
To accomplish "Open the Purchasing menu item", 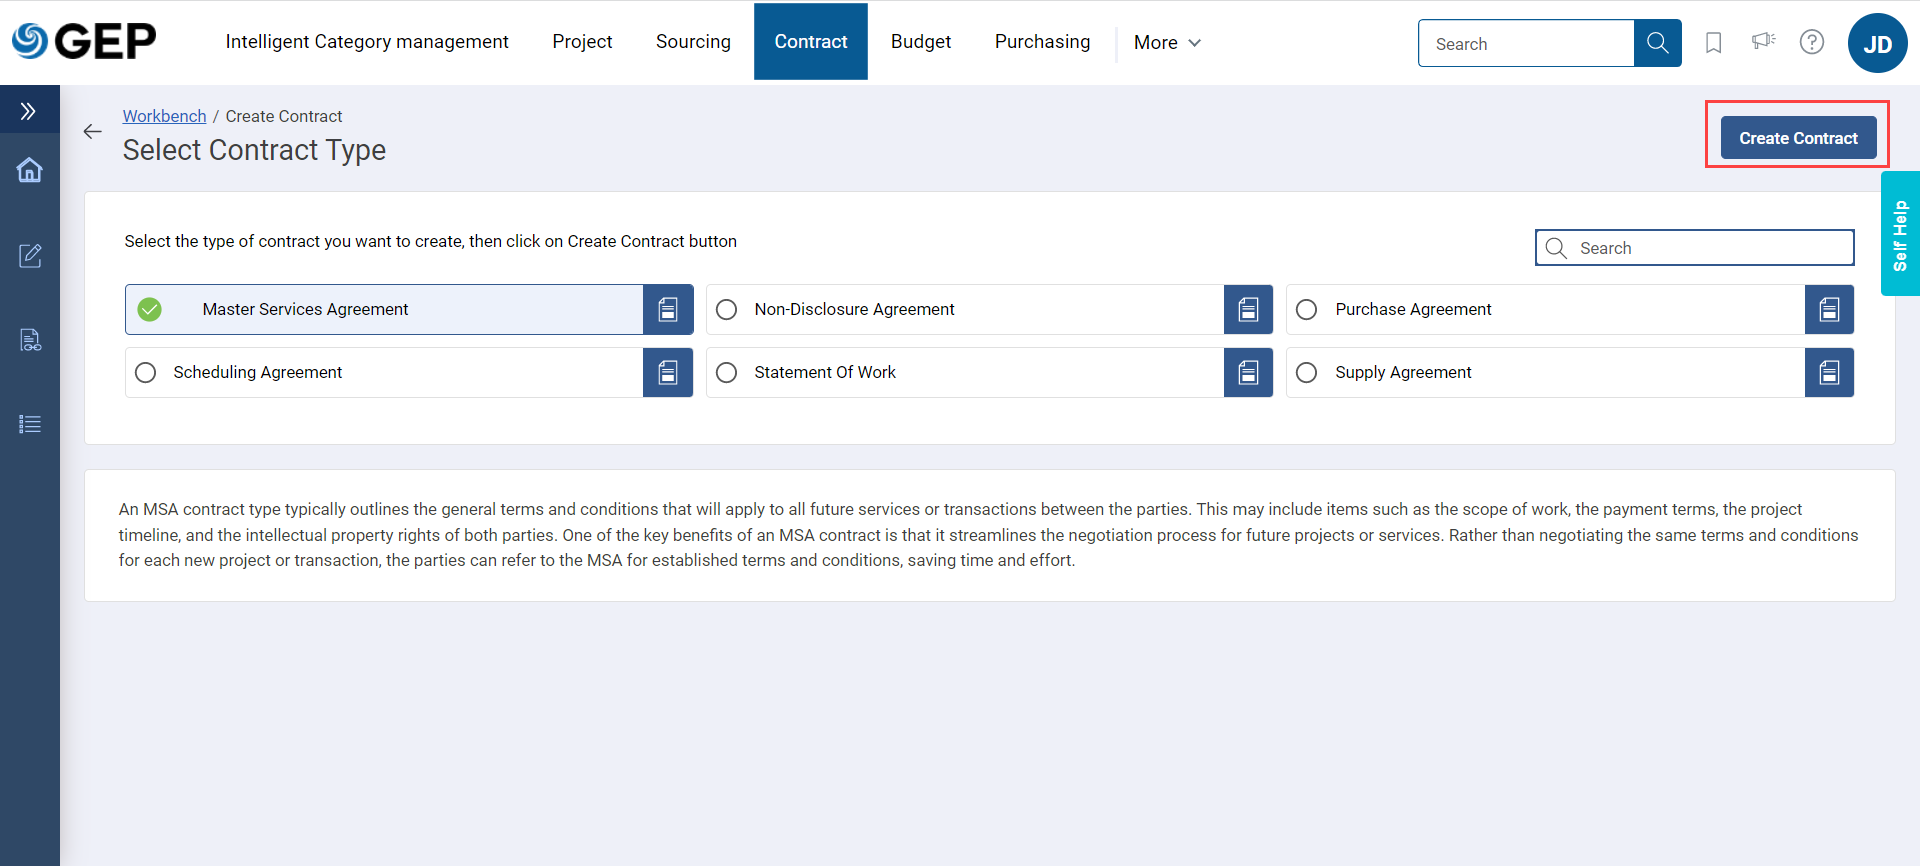I will [x=1042, y=42].
